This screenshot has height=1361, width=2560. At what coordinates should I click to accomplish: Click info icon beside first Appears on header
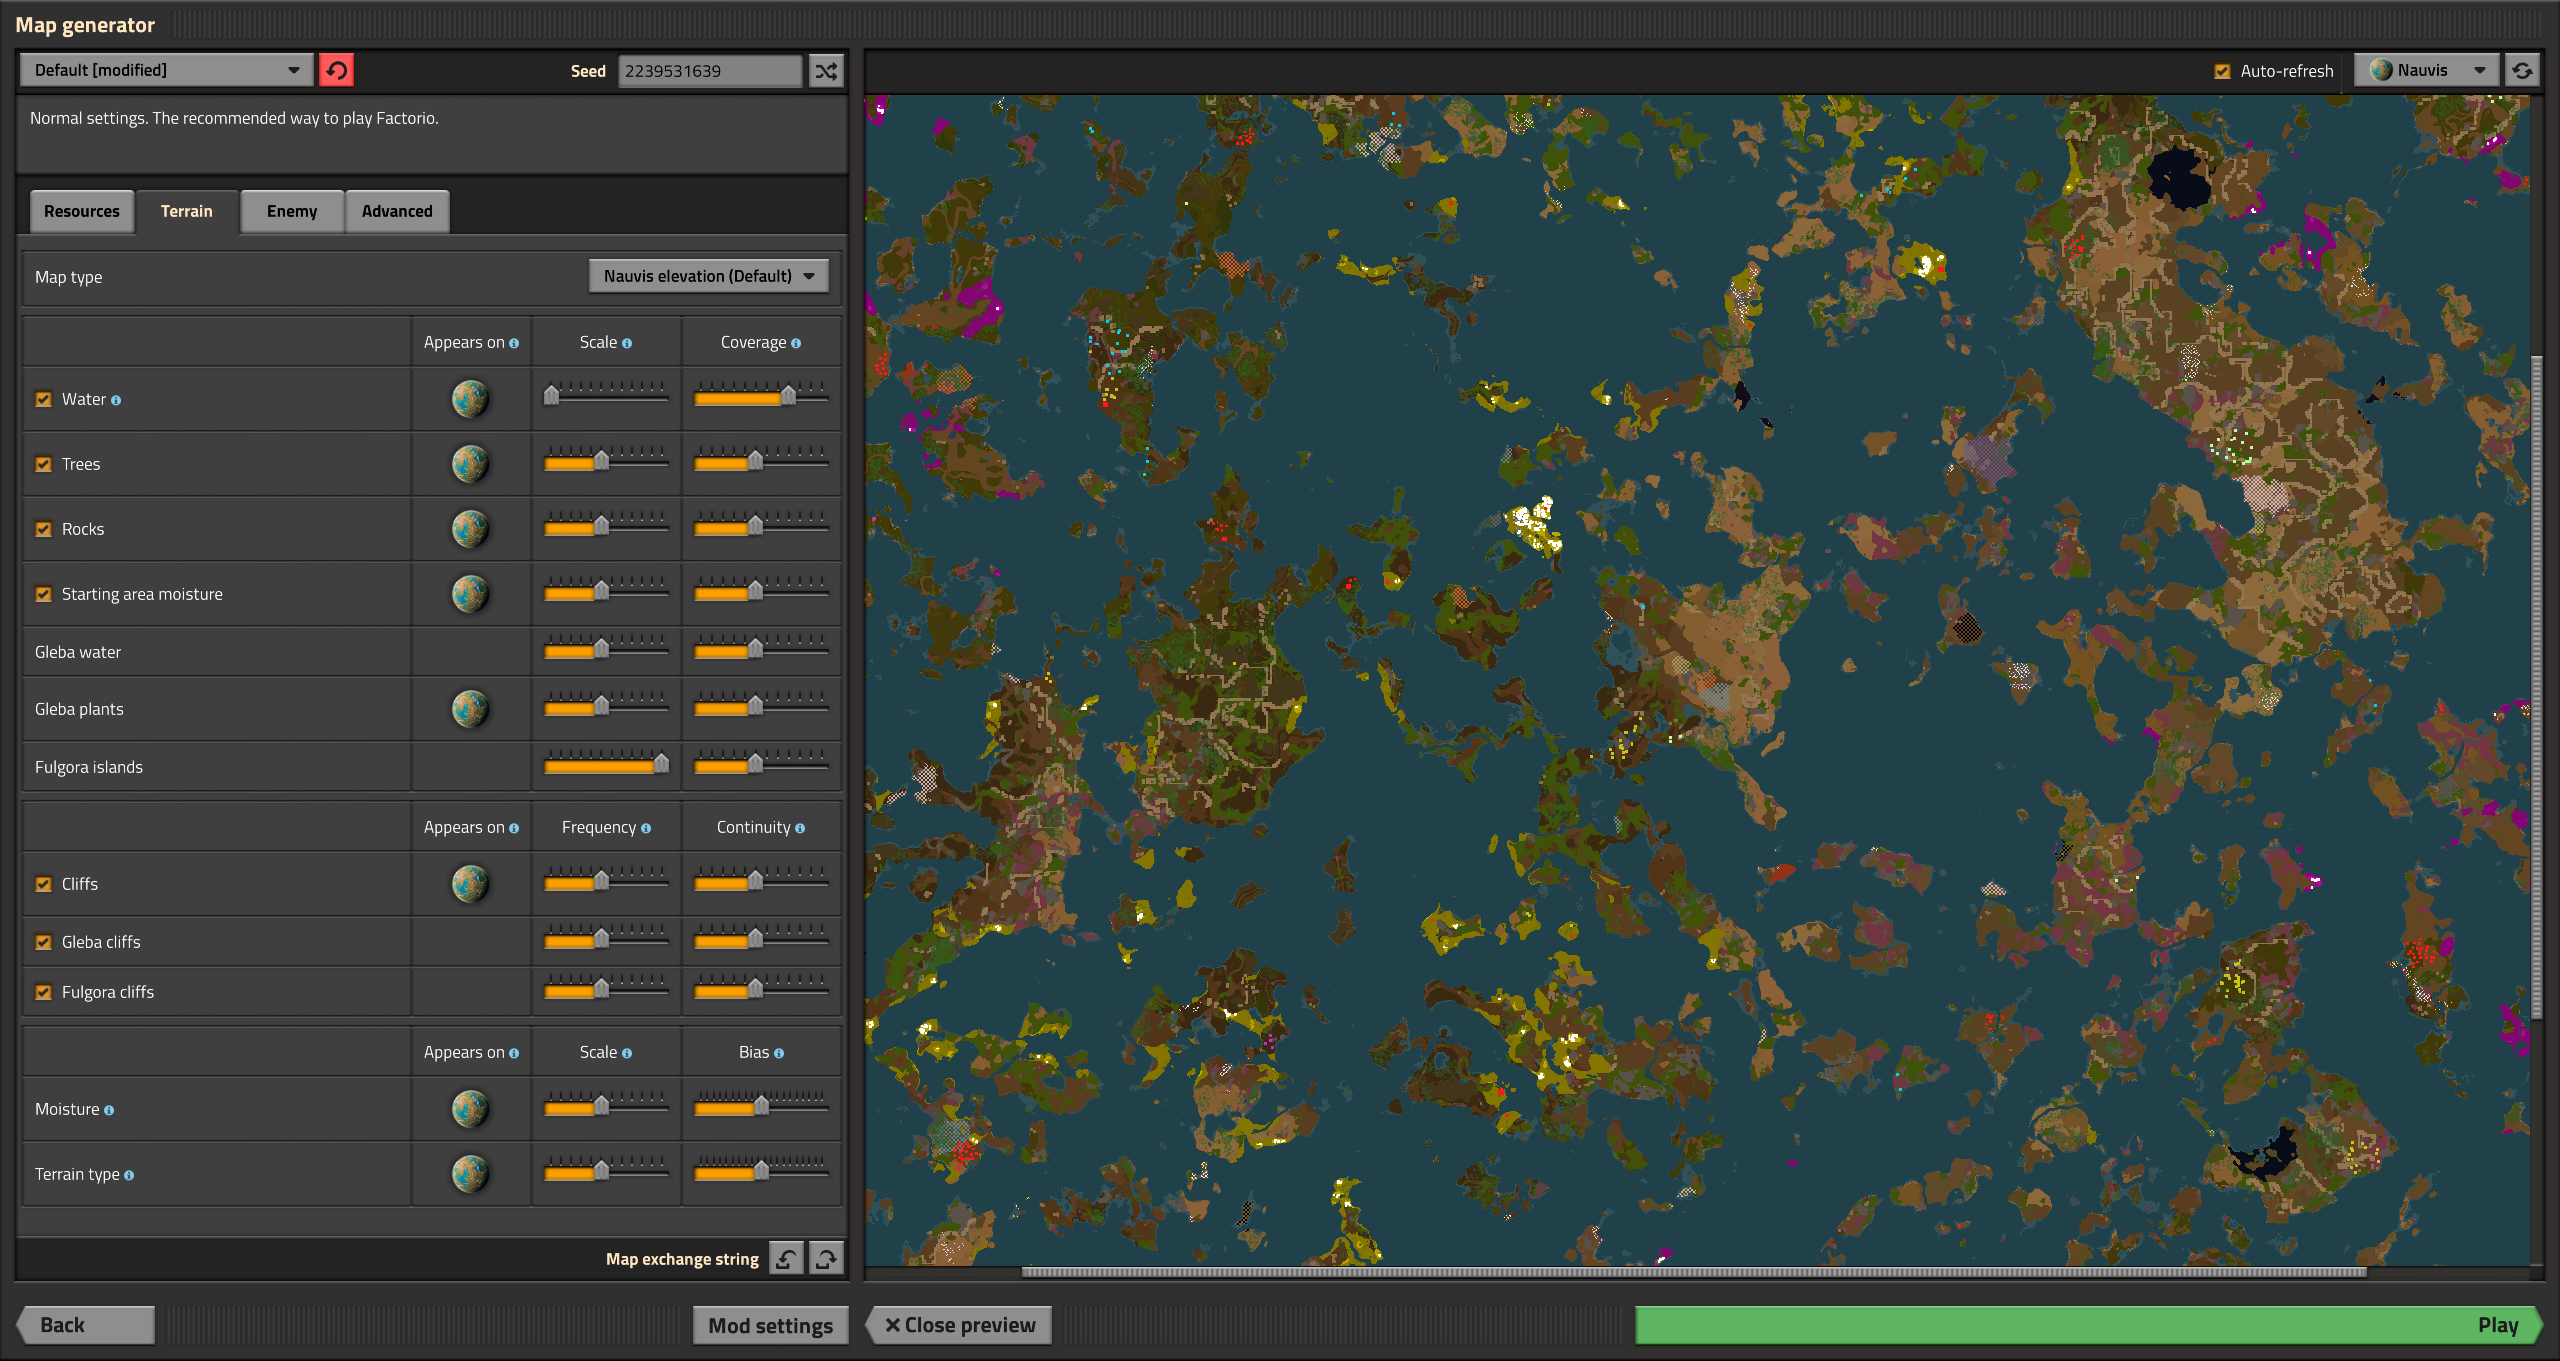pos(514,343)
